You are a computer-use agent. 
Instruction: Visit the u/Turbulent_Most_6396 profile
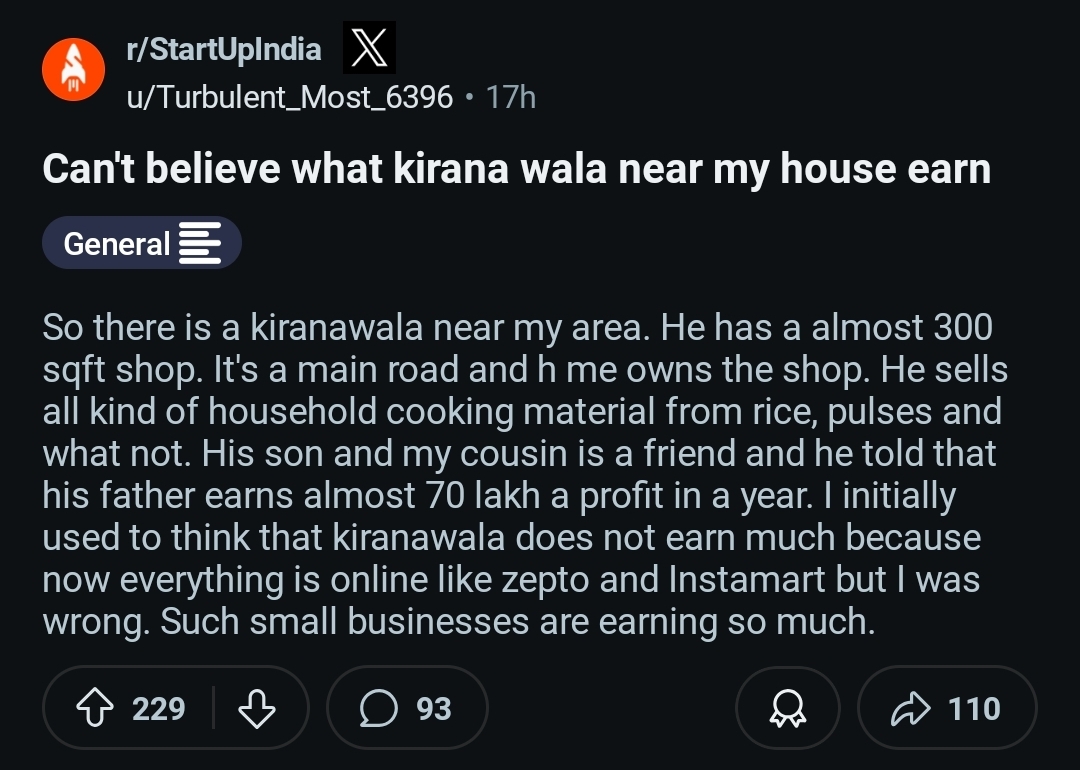289,97
